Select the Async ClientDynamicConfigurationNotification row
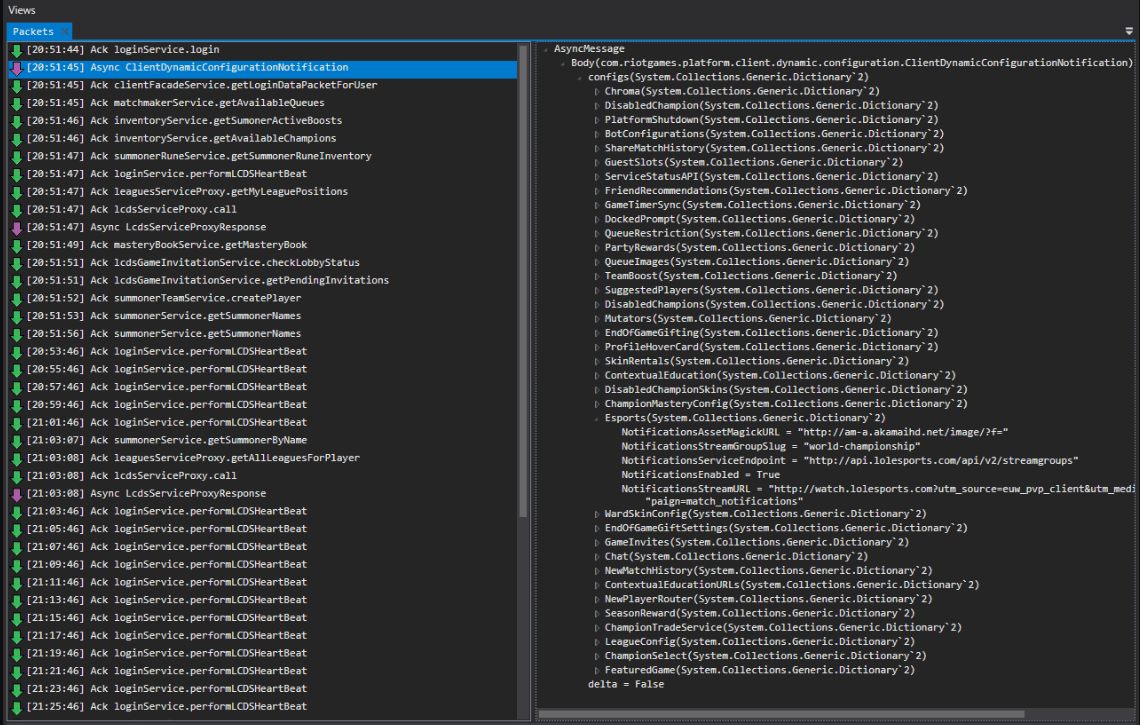Viewport: 1140px width, 725px height. (x=262, y=68)
